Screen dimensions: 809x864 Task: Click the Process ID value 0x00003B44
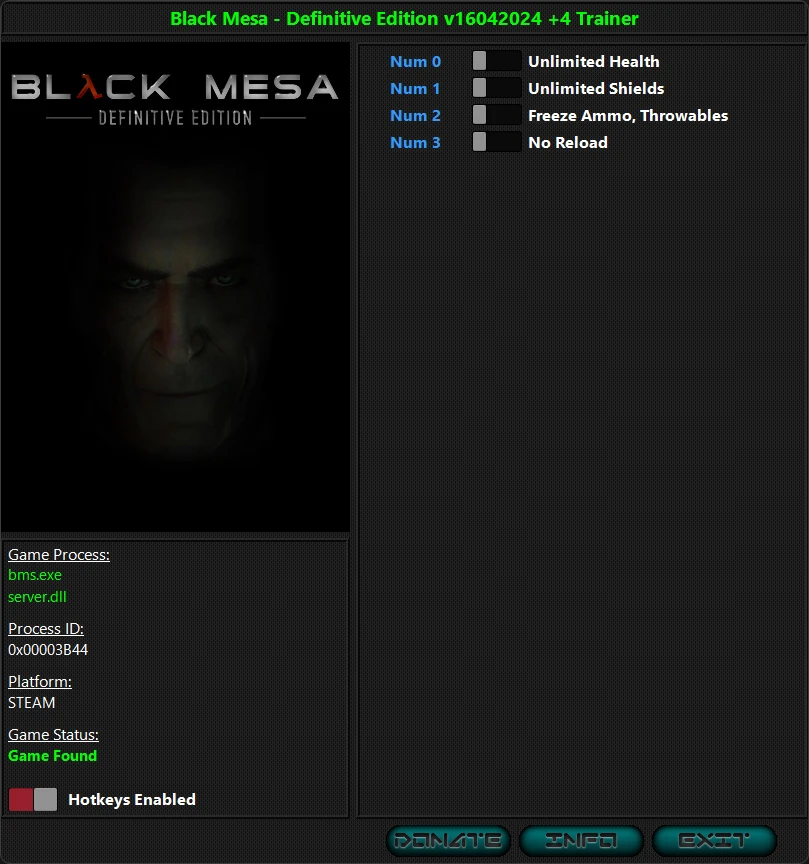pos(47,649)
